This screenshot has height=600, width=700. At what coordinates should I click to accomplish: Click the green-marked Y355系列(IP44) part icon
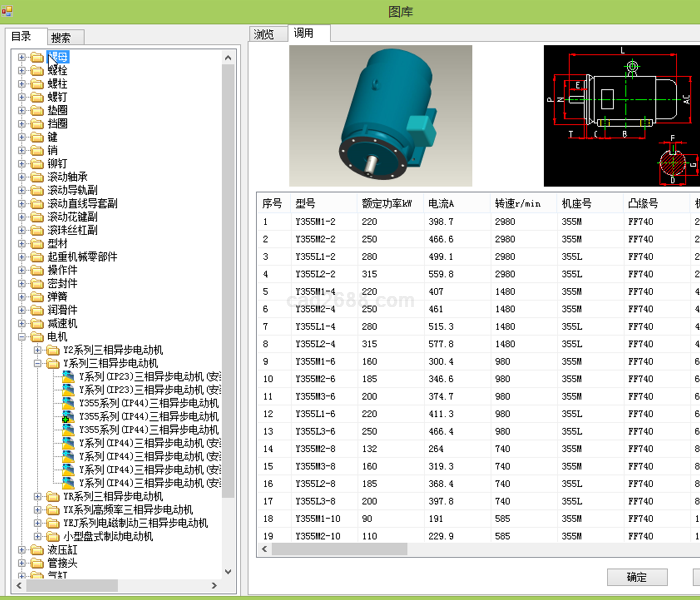pos(69,416)
